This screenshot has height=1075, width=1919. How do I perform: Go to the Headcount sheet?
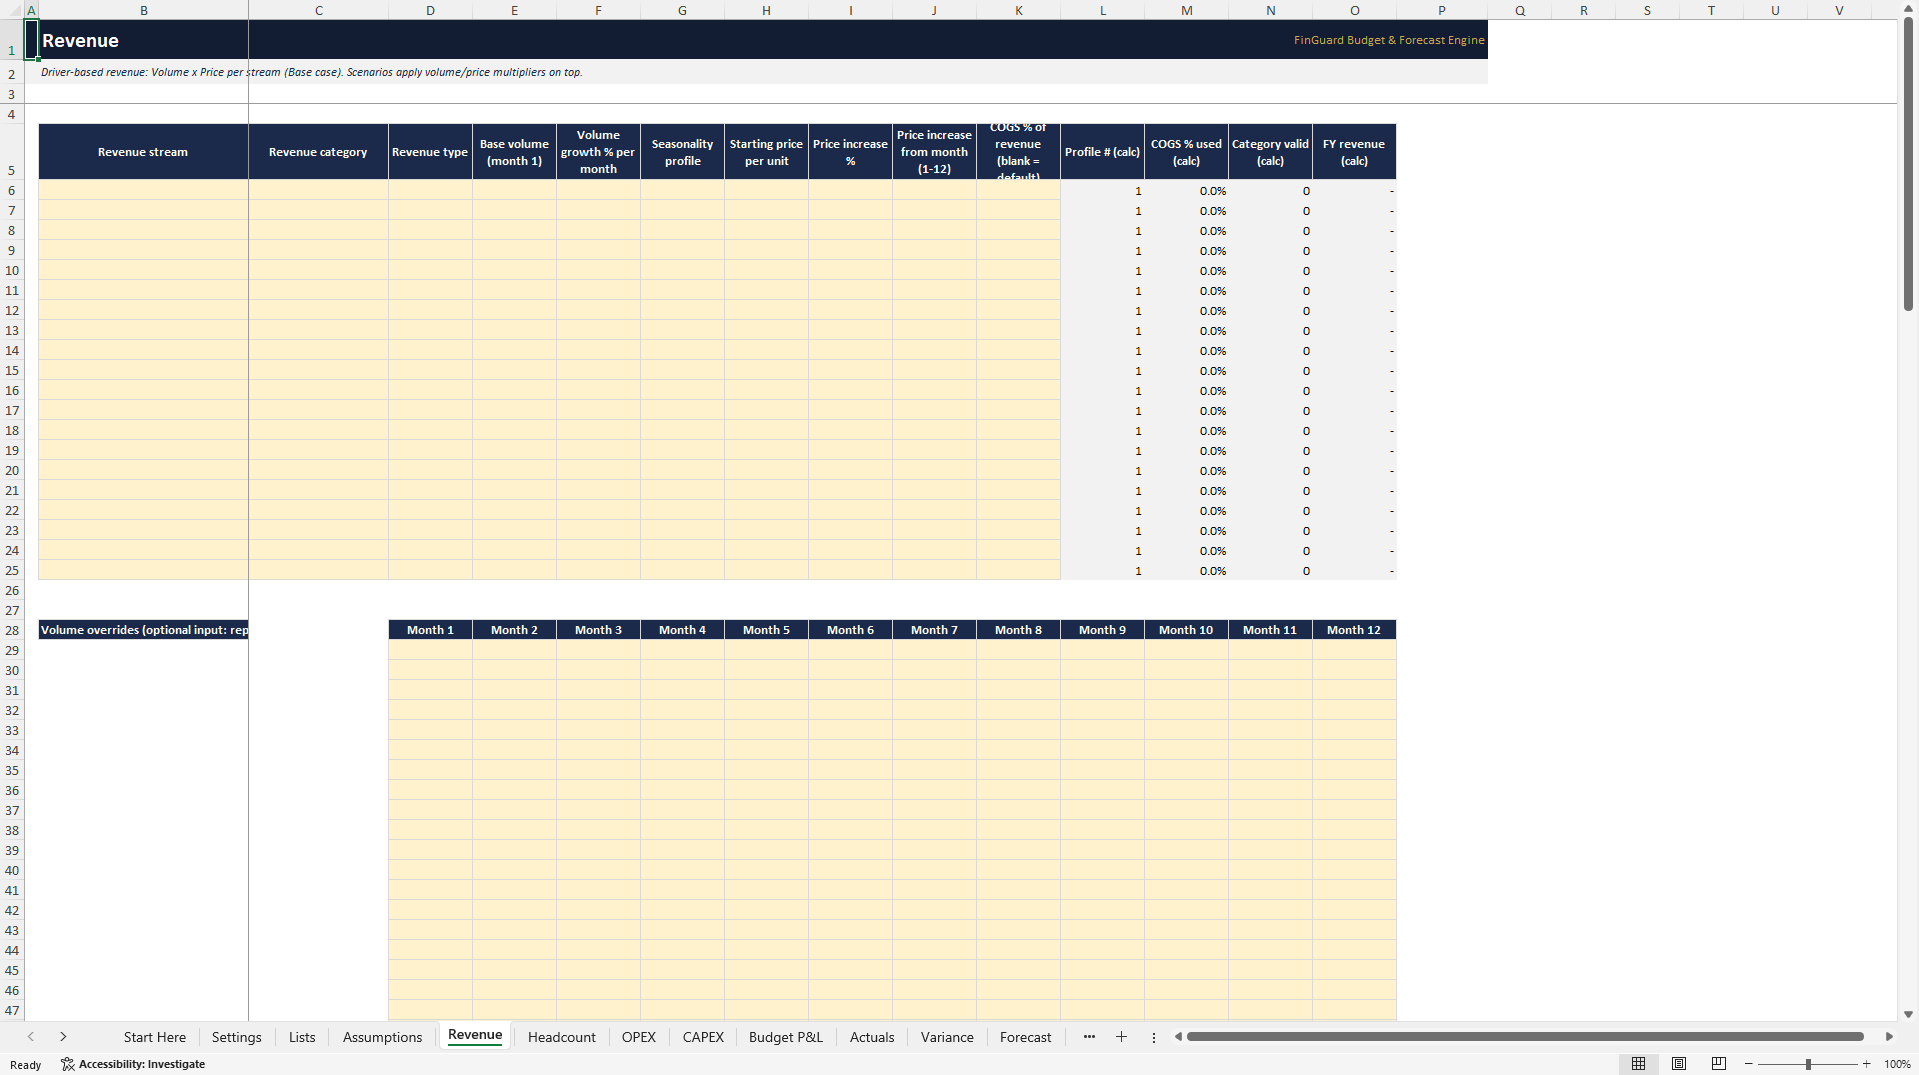tap(562, 1037)
